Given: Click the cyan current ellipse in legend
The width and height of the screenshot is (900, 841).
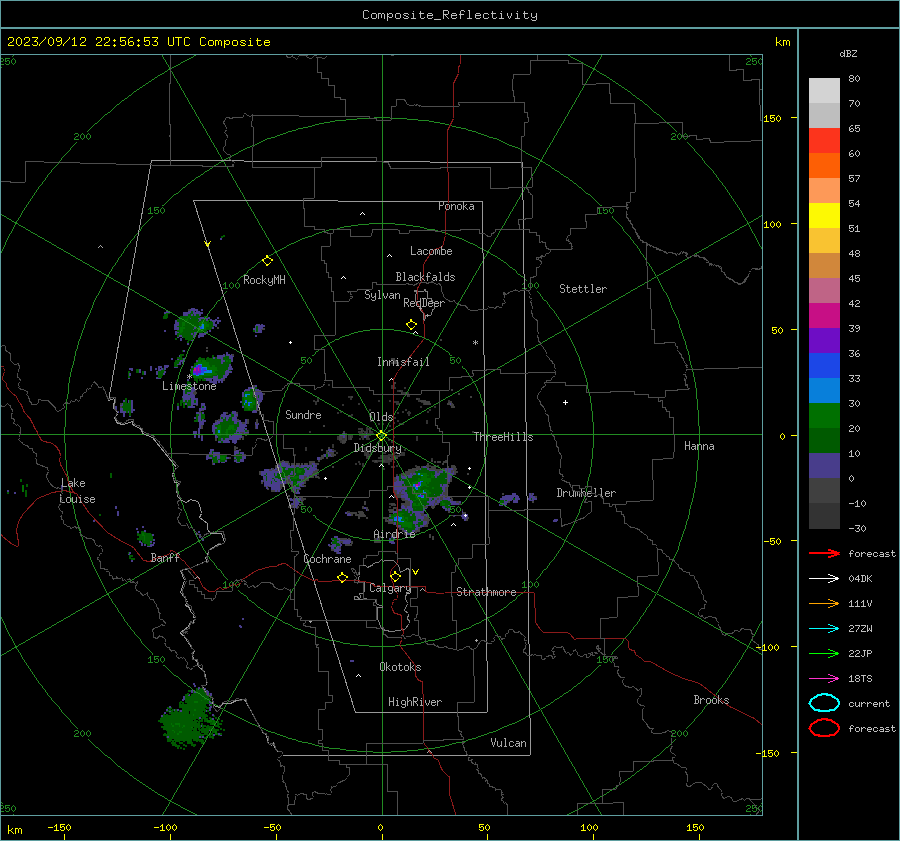Looking at the screenshot, I should click(824, 703).
